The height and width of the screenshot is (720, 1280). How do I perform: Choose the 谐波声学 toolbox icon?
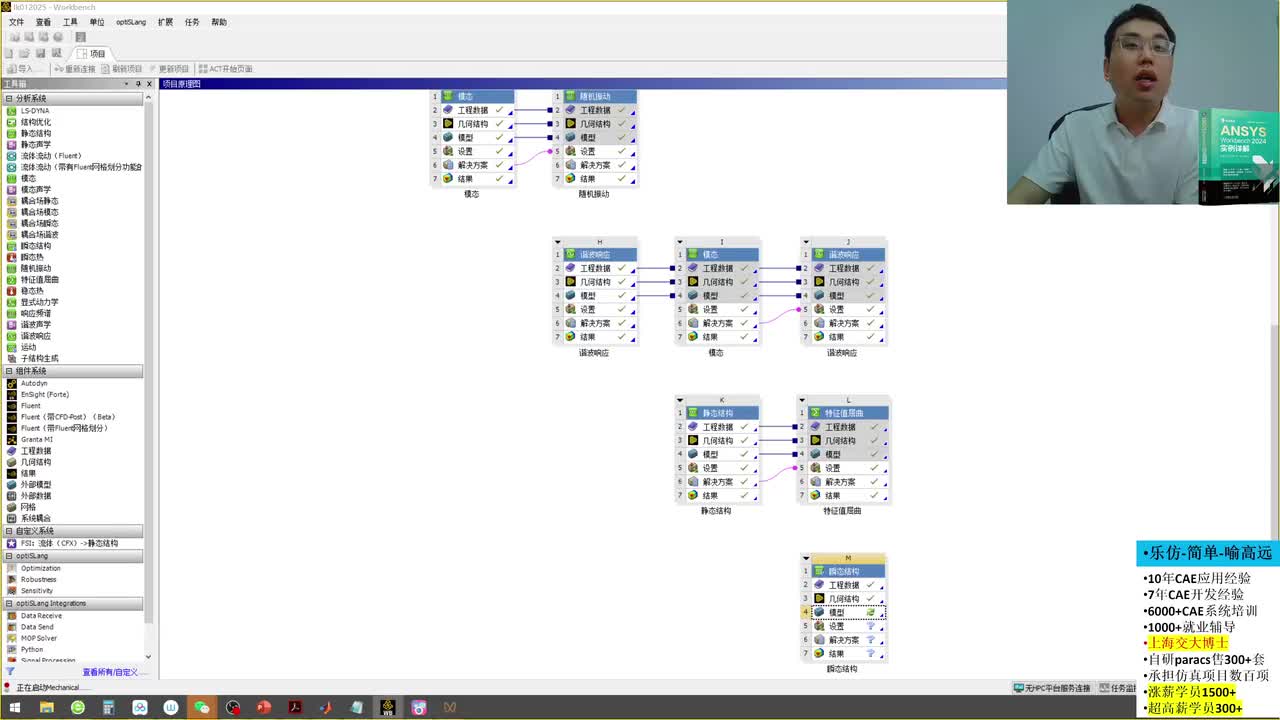[12, 325]
